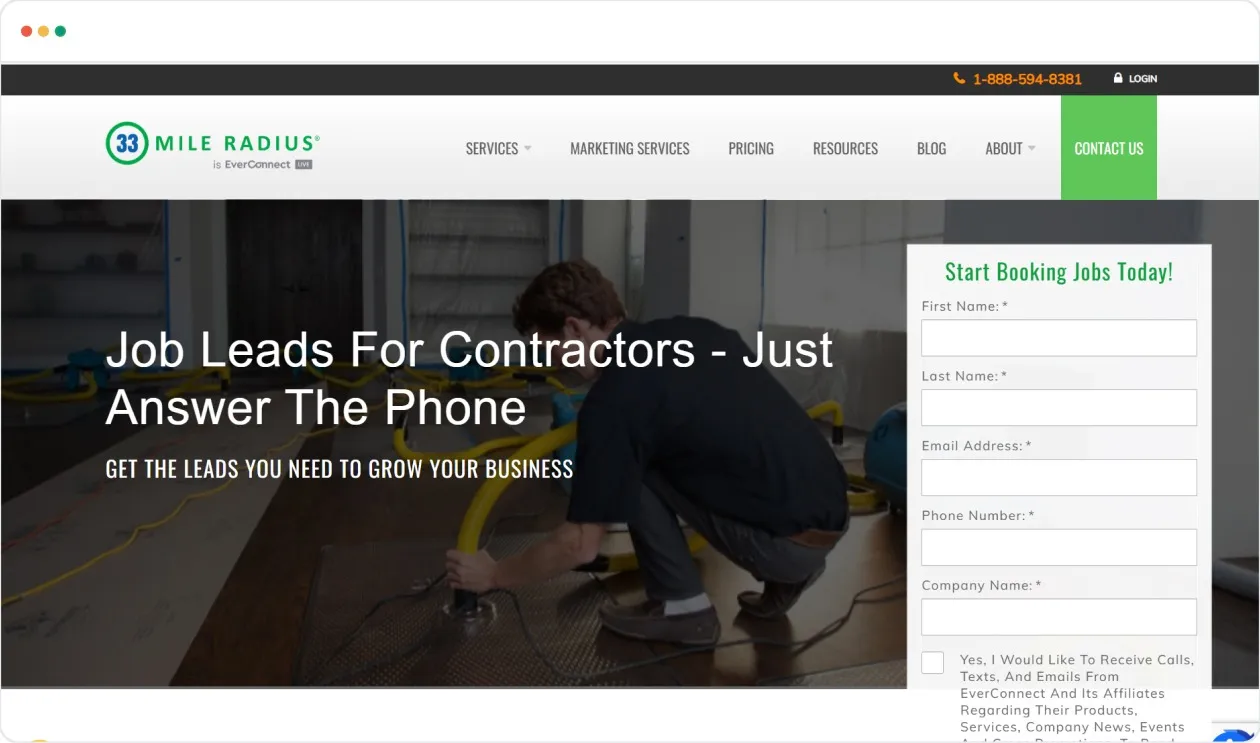Image resolution: width=1260 pixels, height=743 pixels.
Task: Focus the Company Name input
Action: coord(1059,617)
